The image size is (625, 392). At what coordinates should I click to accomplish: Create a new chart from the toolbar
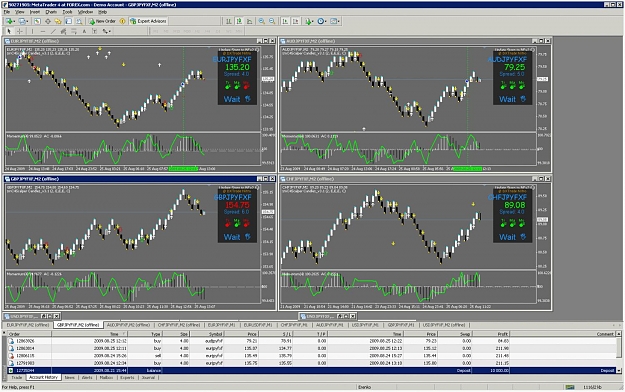pos(10,21)
